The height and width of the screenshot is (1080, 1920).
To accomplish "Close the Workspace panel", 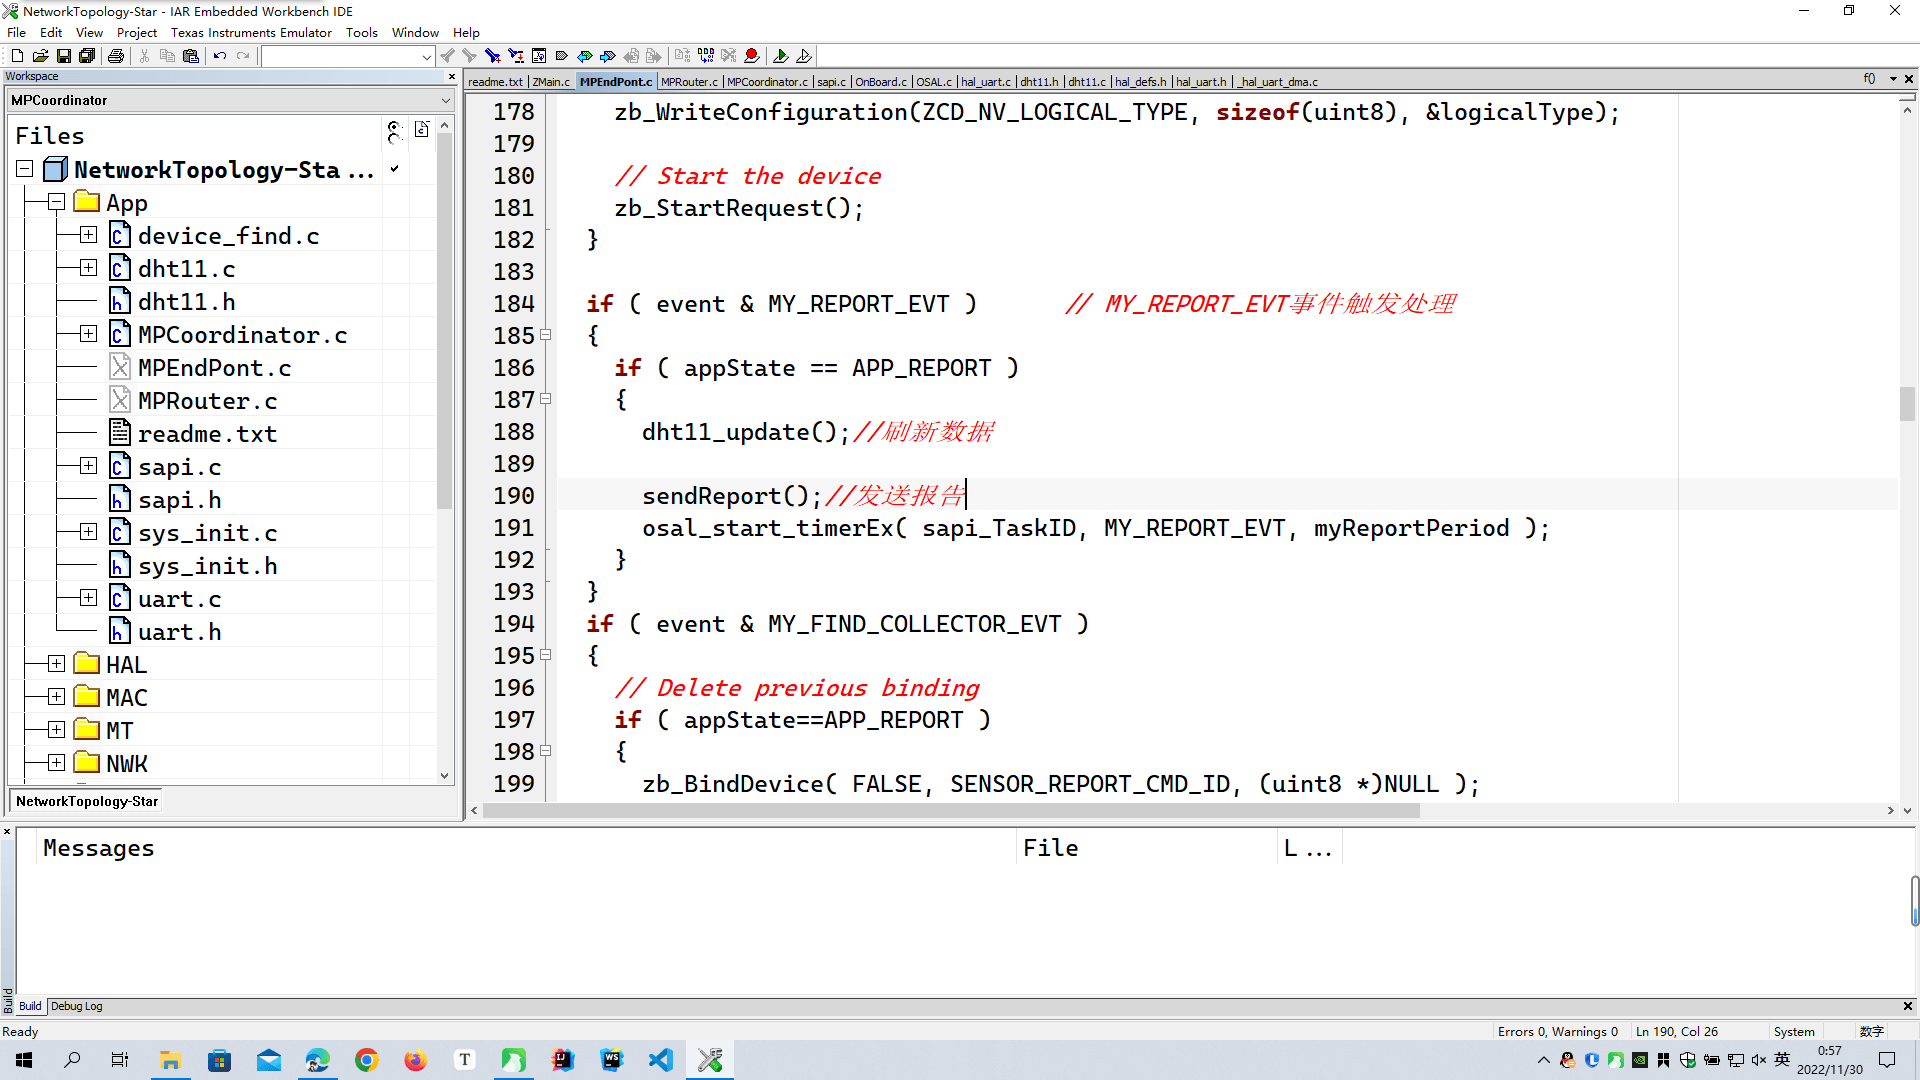I will coord(451,76).
